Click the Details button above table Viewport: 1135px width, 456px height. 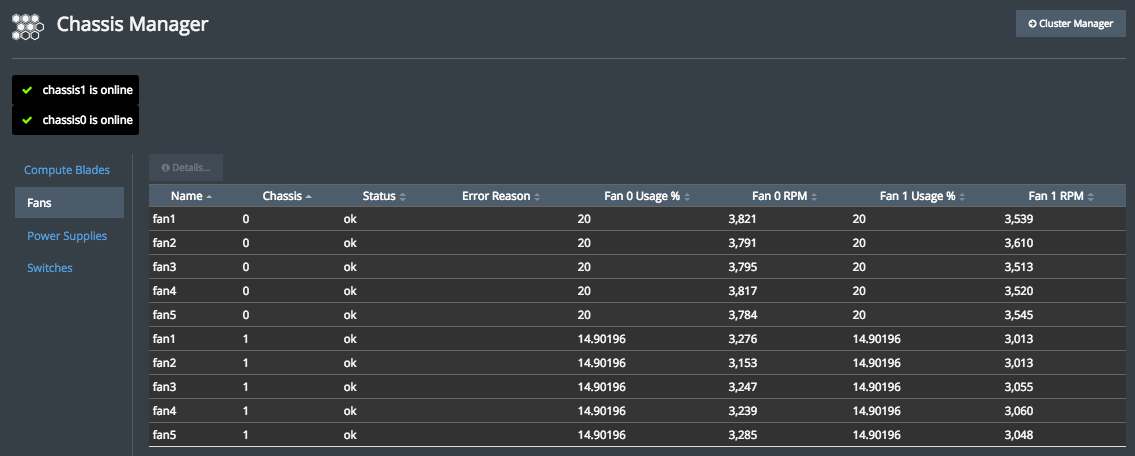tap(186, 167)
